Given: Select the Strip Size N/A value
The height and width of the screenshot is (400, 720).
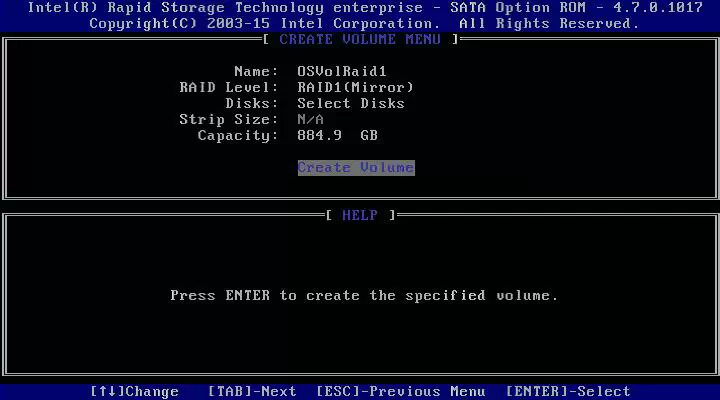Looking at the screenshot, I should (310, 119).
